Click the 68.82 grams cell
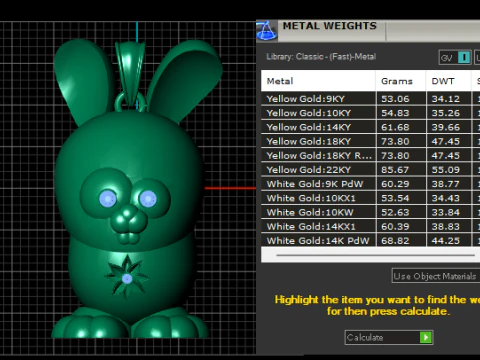This screenshot has height=360, width=480. pos(401,240)
